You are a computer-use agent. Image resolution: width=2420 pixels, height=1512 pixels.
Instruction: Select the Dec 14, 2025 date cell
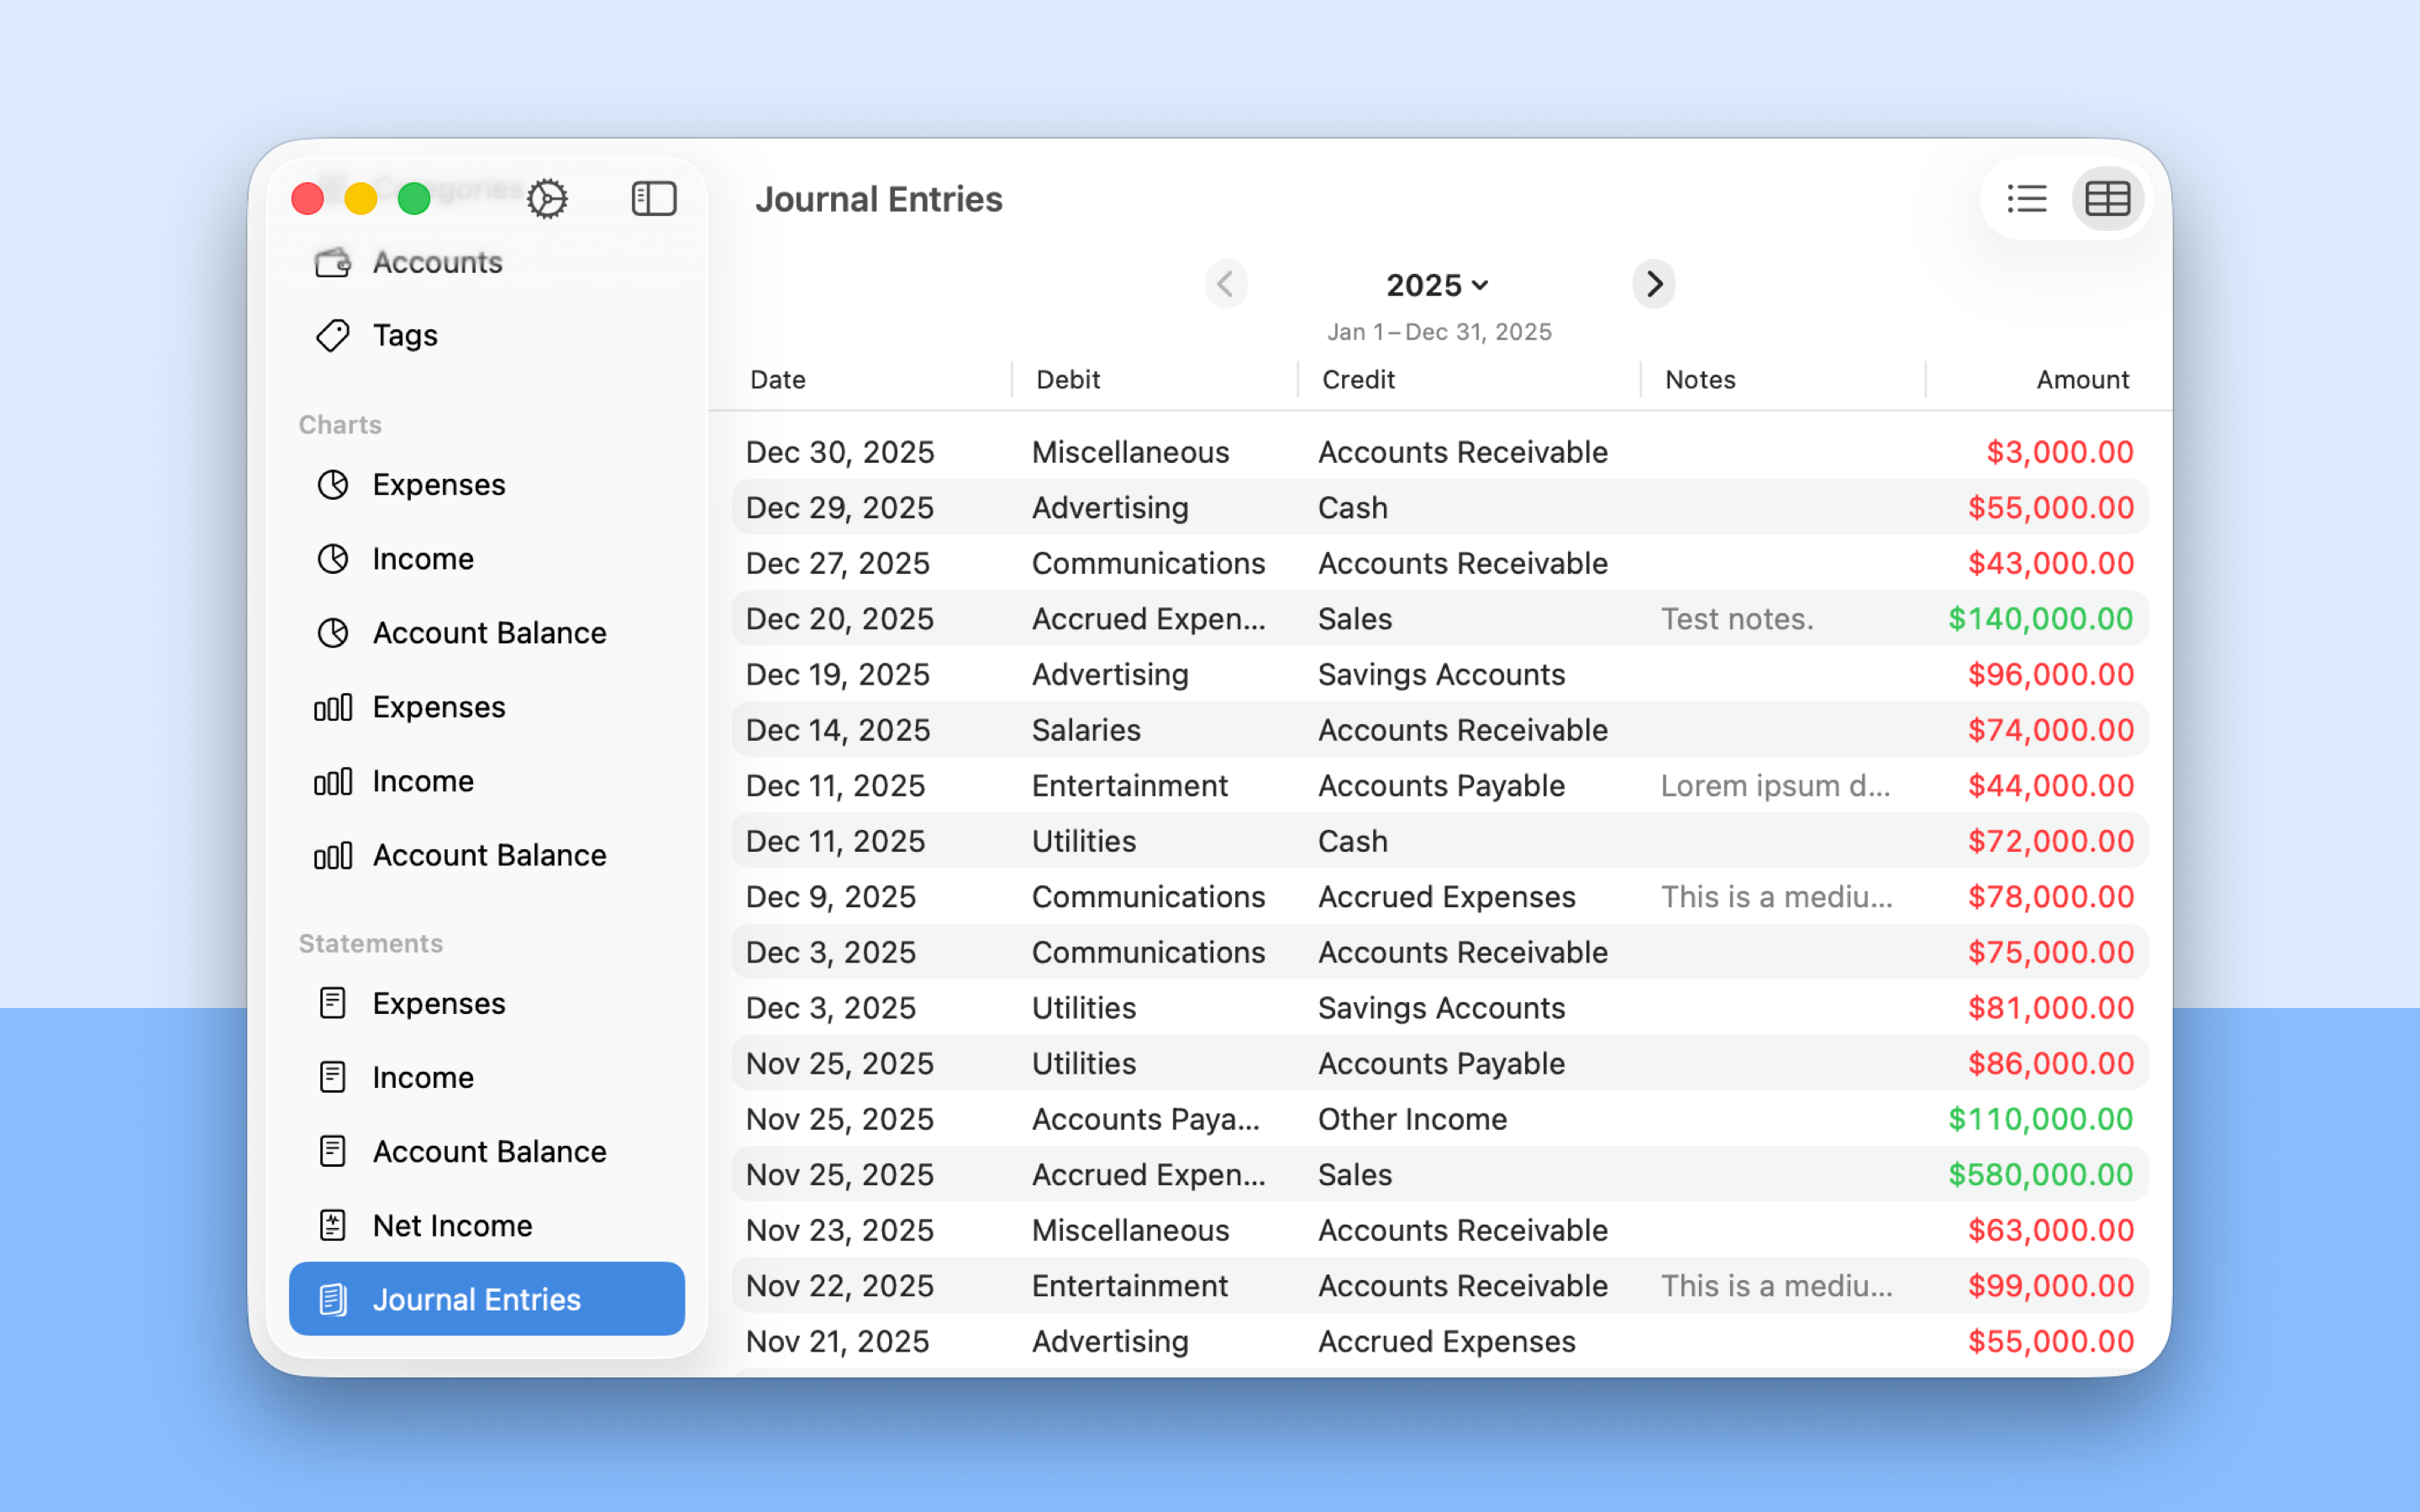coord(838,730)
